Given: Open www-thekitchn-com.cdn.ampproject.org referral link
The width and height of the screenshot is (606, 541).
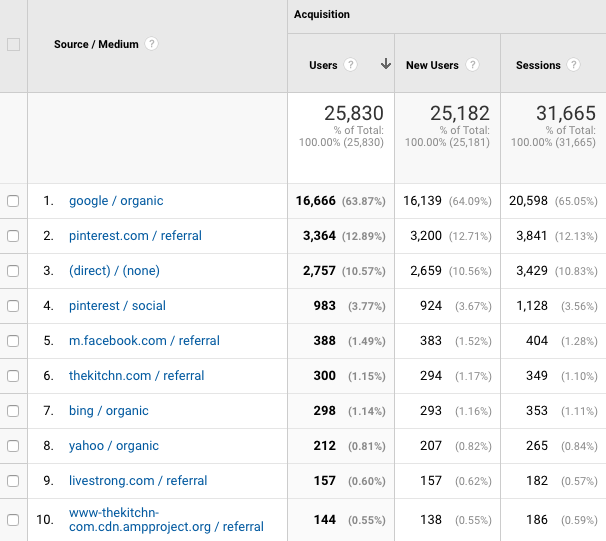Looking at the screenshot, I should 166,520.
